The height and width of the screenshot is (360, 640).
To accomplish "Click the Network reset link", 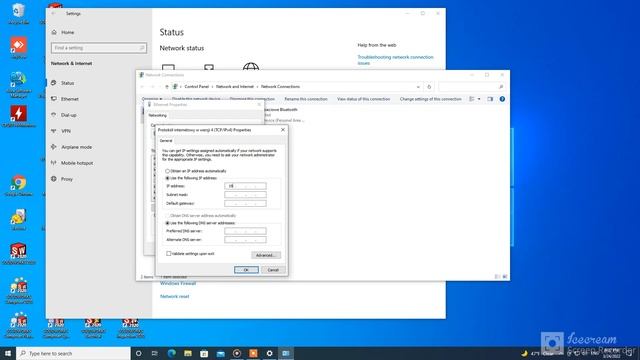I will (x=175, y=296).
